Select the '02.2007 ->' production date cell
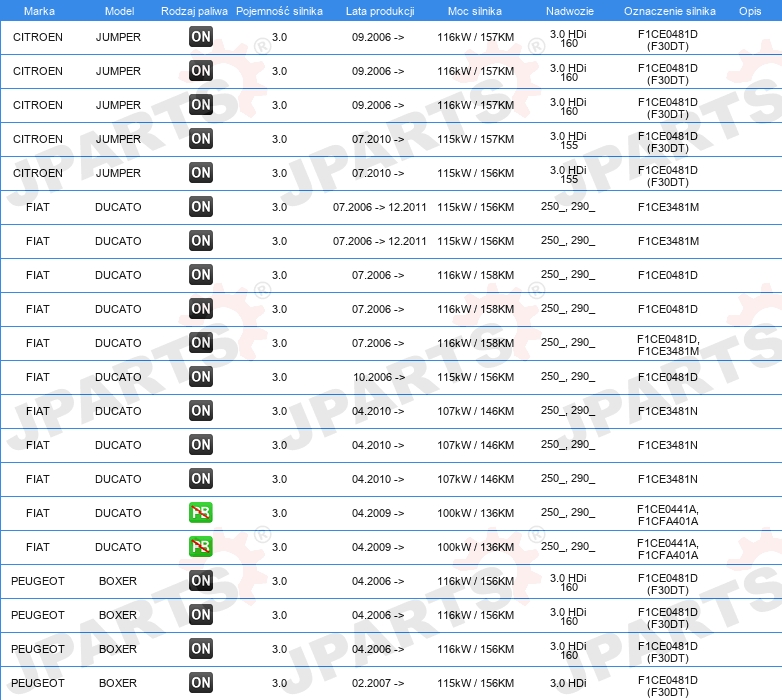This screenshot has width=782, height=700. 378,683
